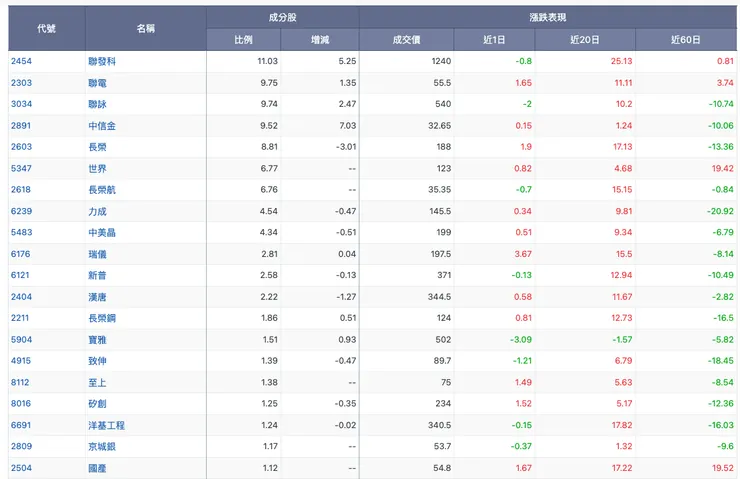This screenshot has height=479, width=740.
Task: Select 聯發科 20-day value 25.13
Action: 622,61
